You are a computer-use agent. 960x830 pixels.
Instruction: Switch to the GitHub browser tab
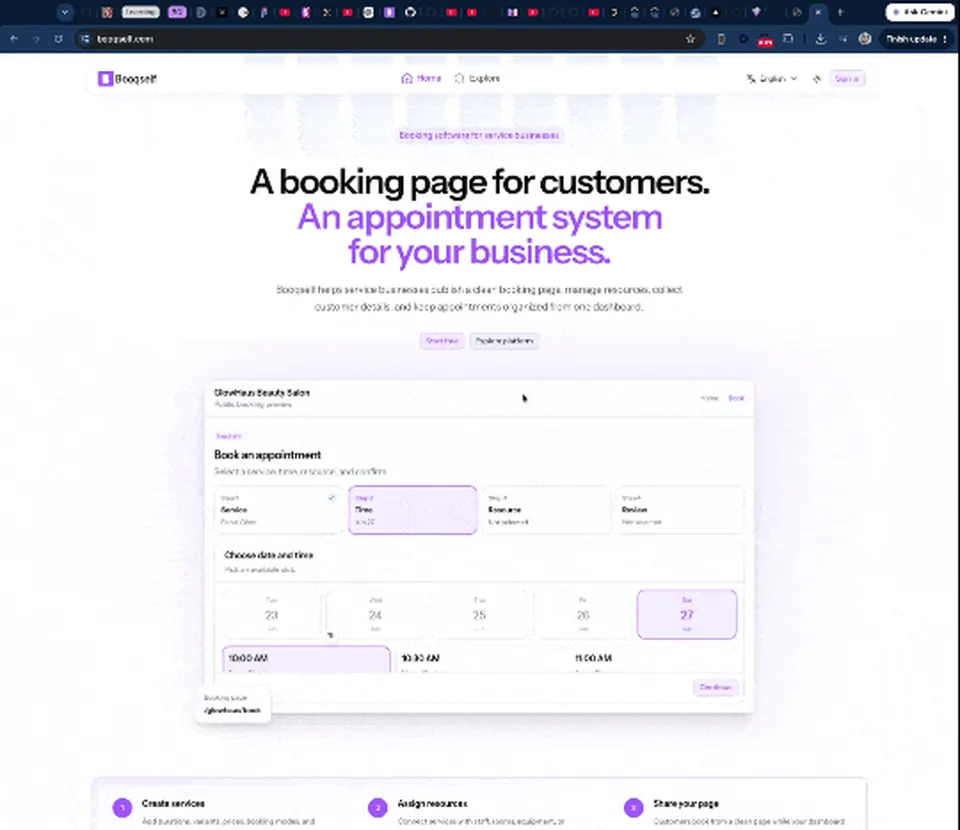pyautogui.click(x=410, y=12)
